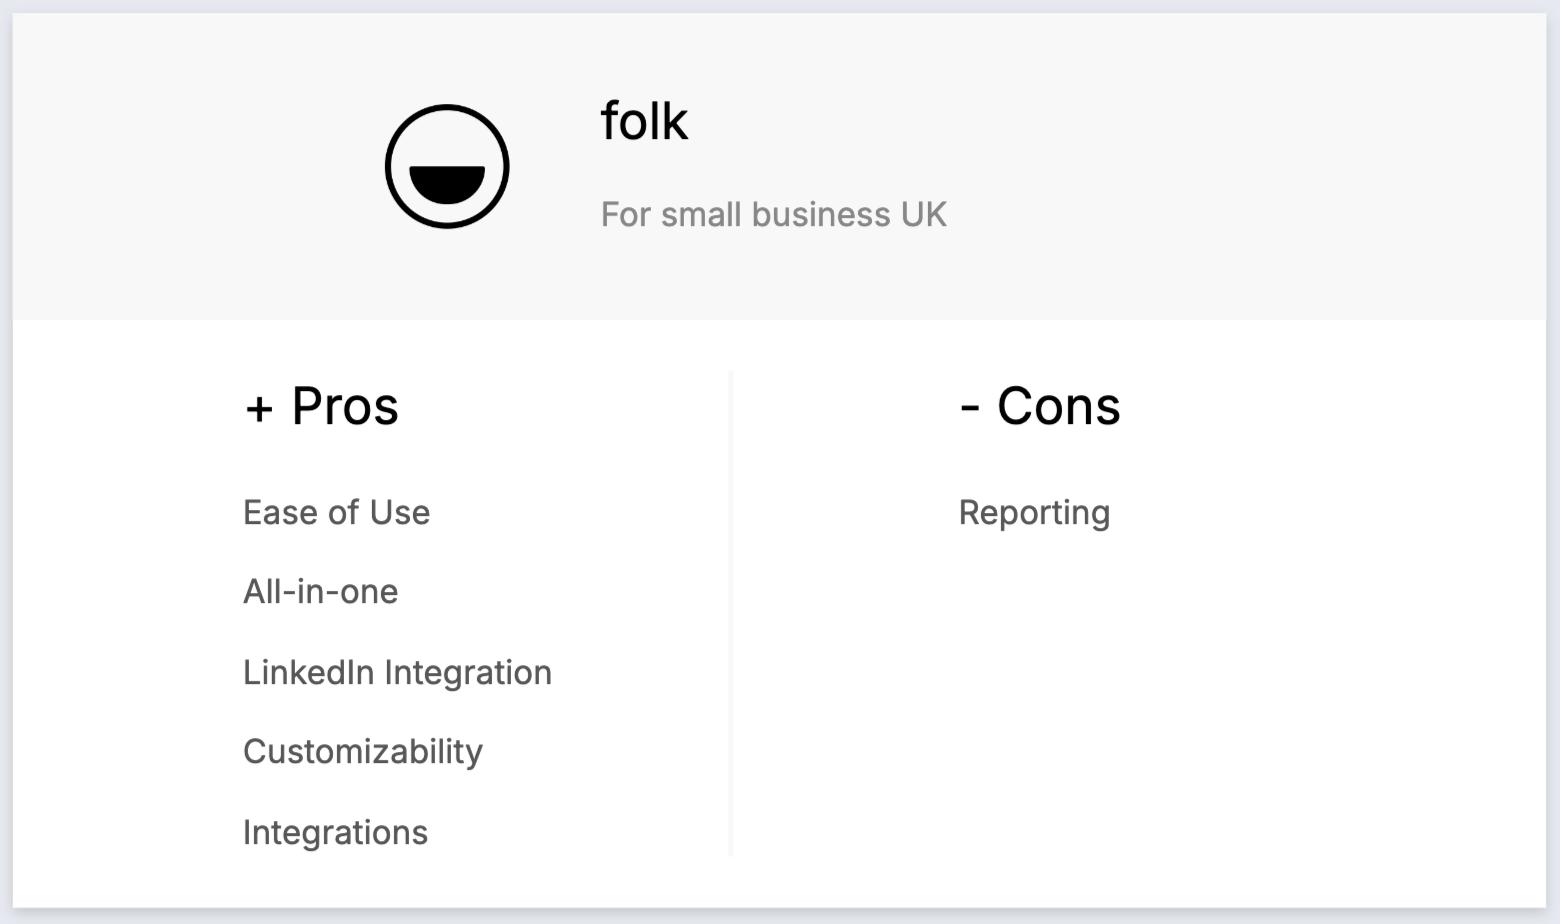Select the Reporting con item
1560x924 pixels.
point(1034,512)
